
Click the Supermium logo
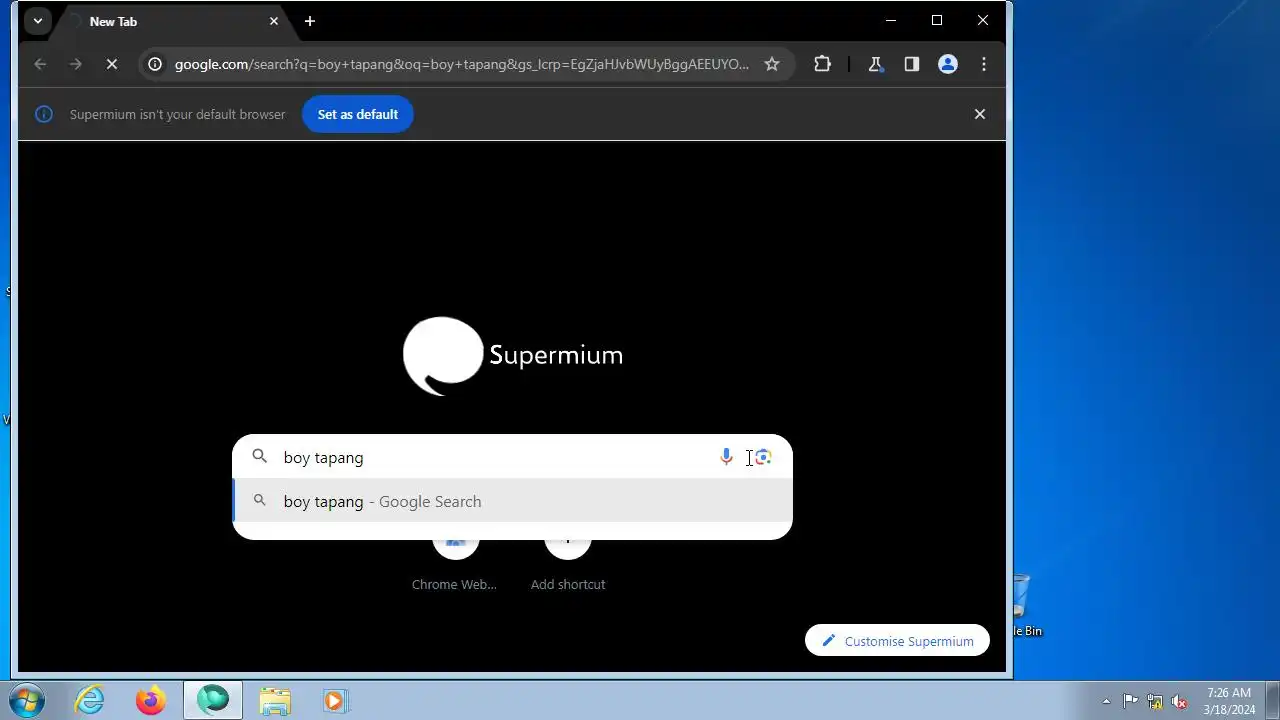click(x=512, y=356)
